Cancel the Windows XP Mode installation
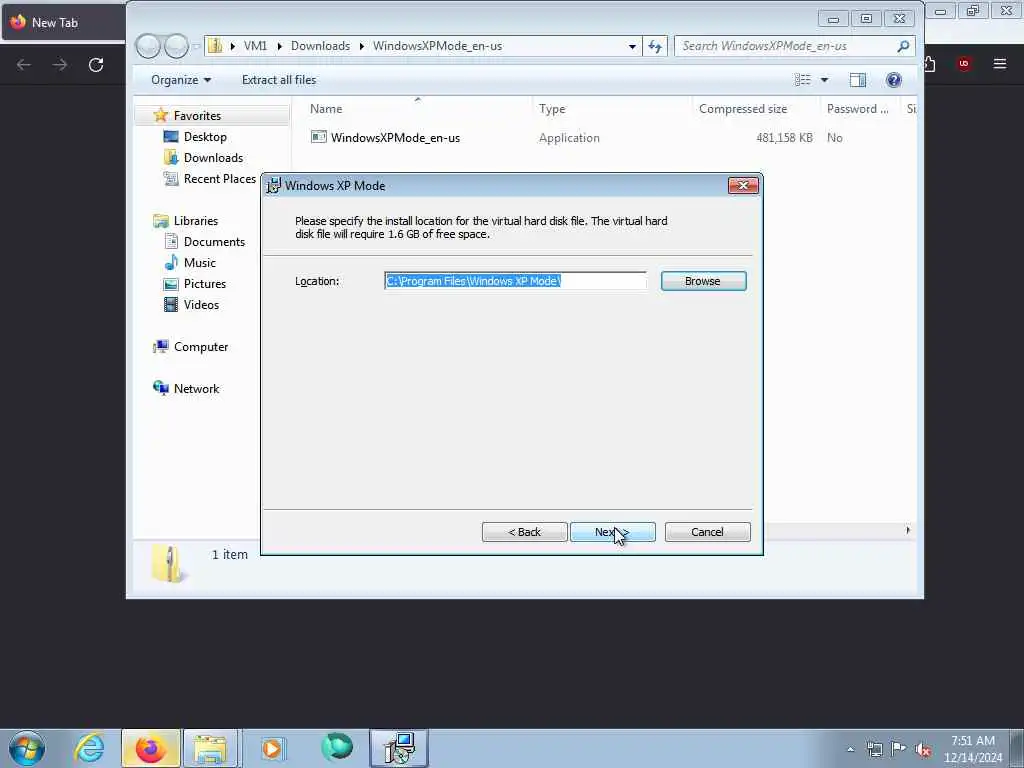Viewport: 1024px width, 768px height. click(x=707, y=532)
